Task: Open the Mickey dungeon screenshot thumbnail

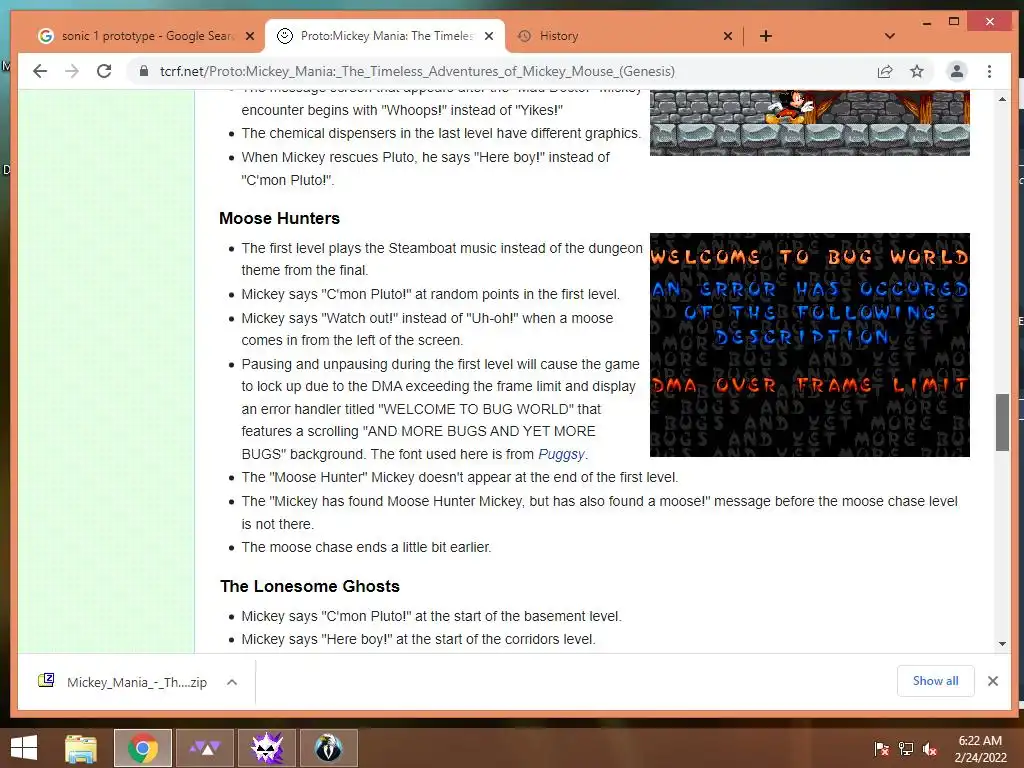Action: tap(810, 123)
